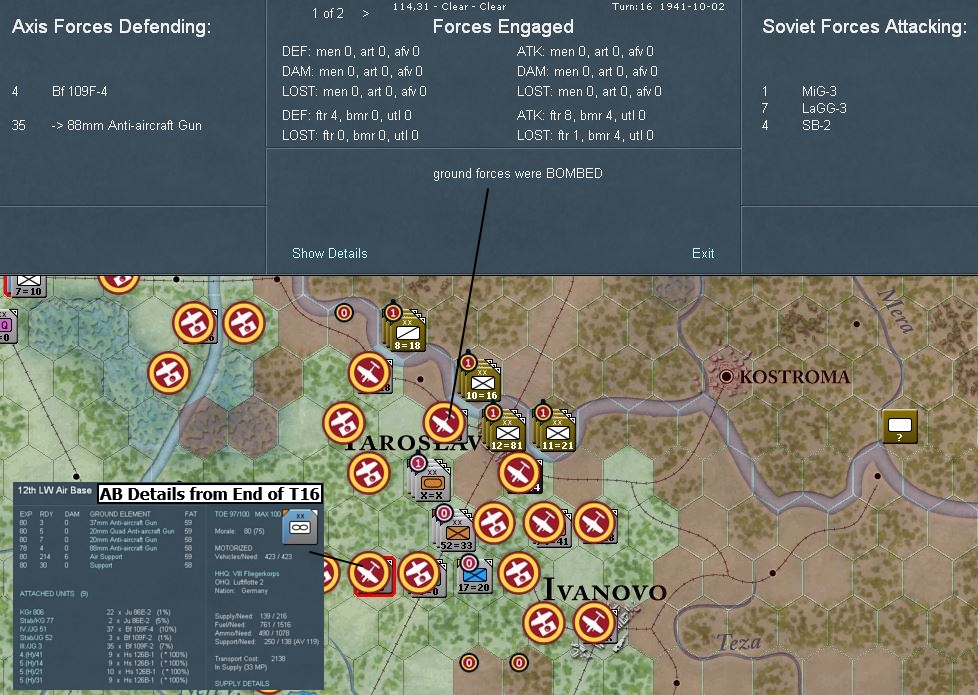Click the '12th LW Air Base' panel title
Screen dimensions: 978x695
pos(54,490)
